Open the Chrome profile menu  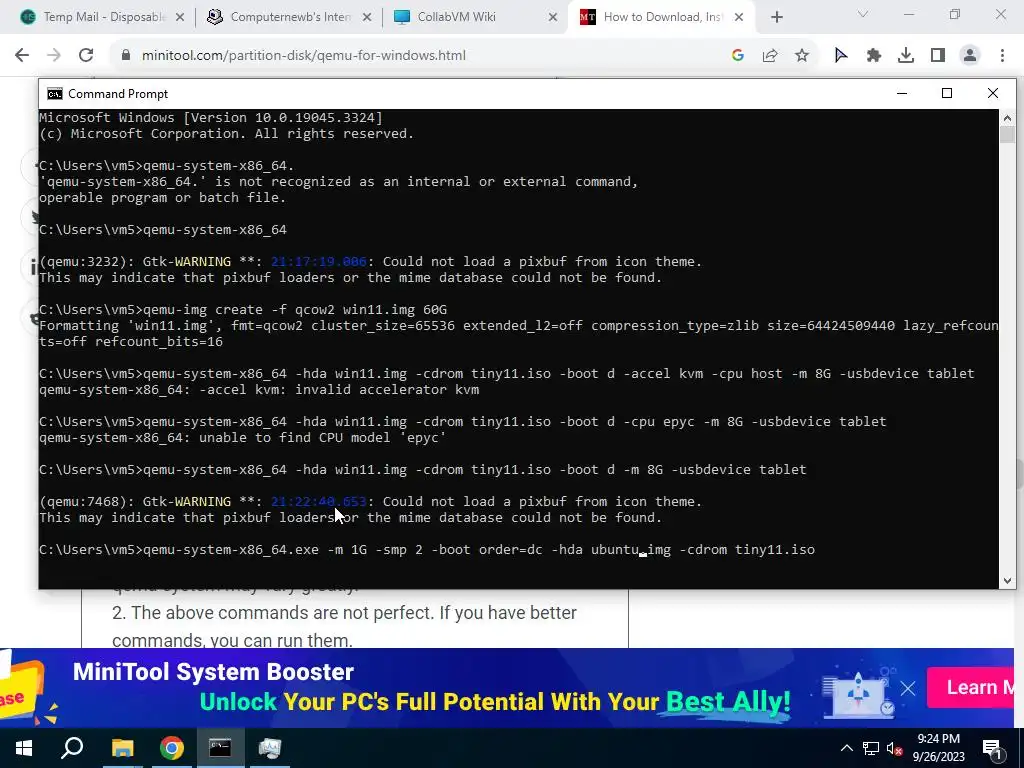pyautogui.click(x=970, y=56)
